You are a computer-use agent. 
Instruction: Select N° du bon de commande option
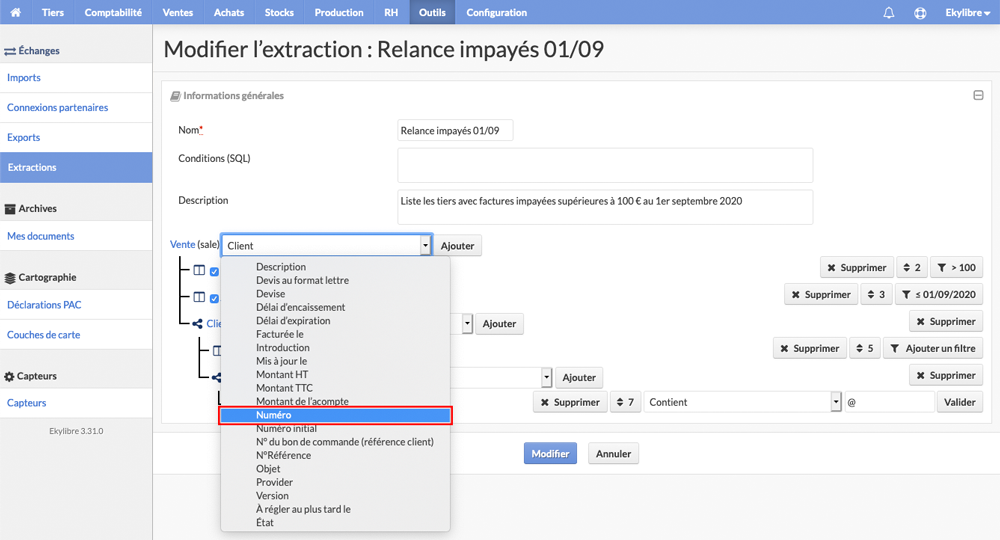344,442
